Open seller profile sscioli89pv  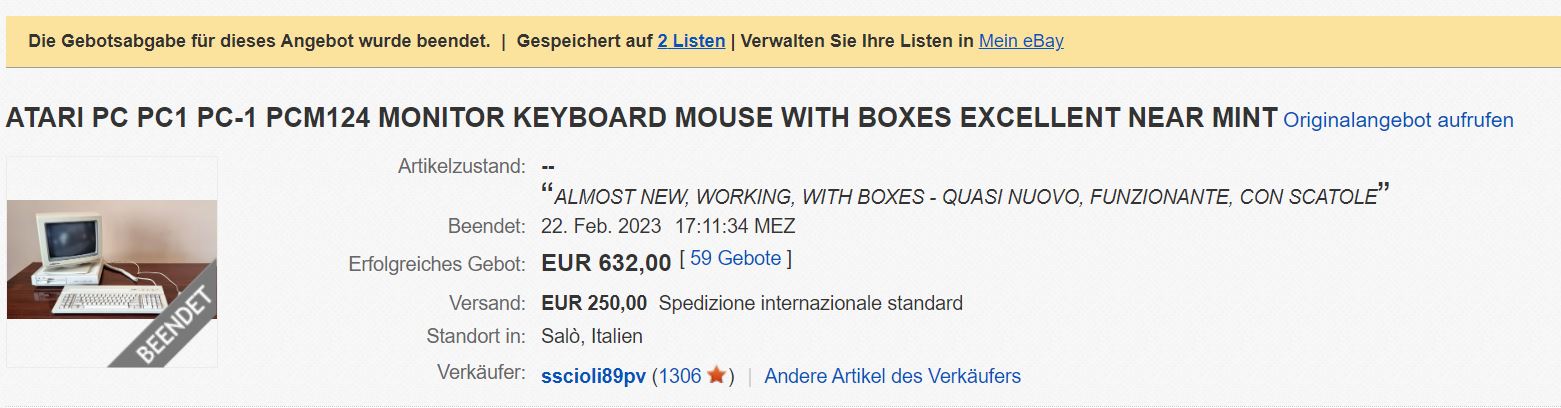[593, 376]
